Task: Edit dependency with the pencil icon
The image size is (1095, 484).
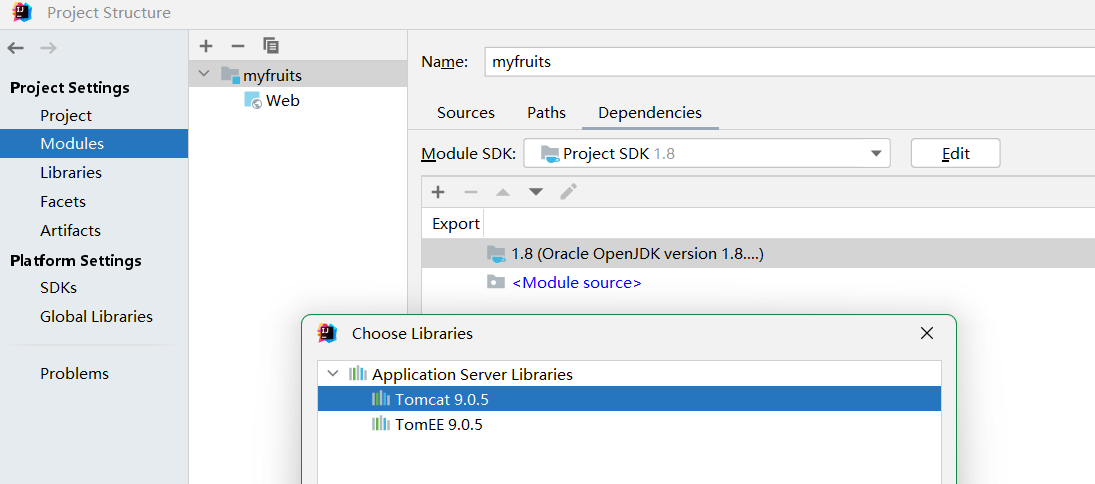Action: (568, 191)
